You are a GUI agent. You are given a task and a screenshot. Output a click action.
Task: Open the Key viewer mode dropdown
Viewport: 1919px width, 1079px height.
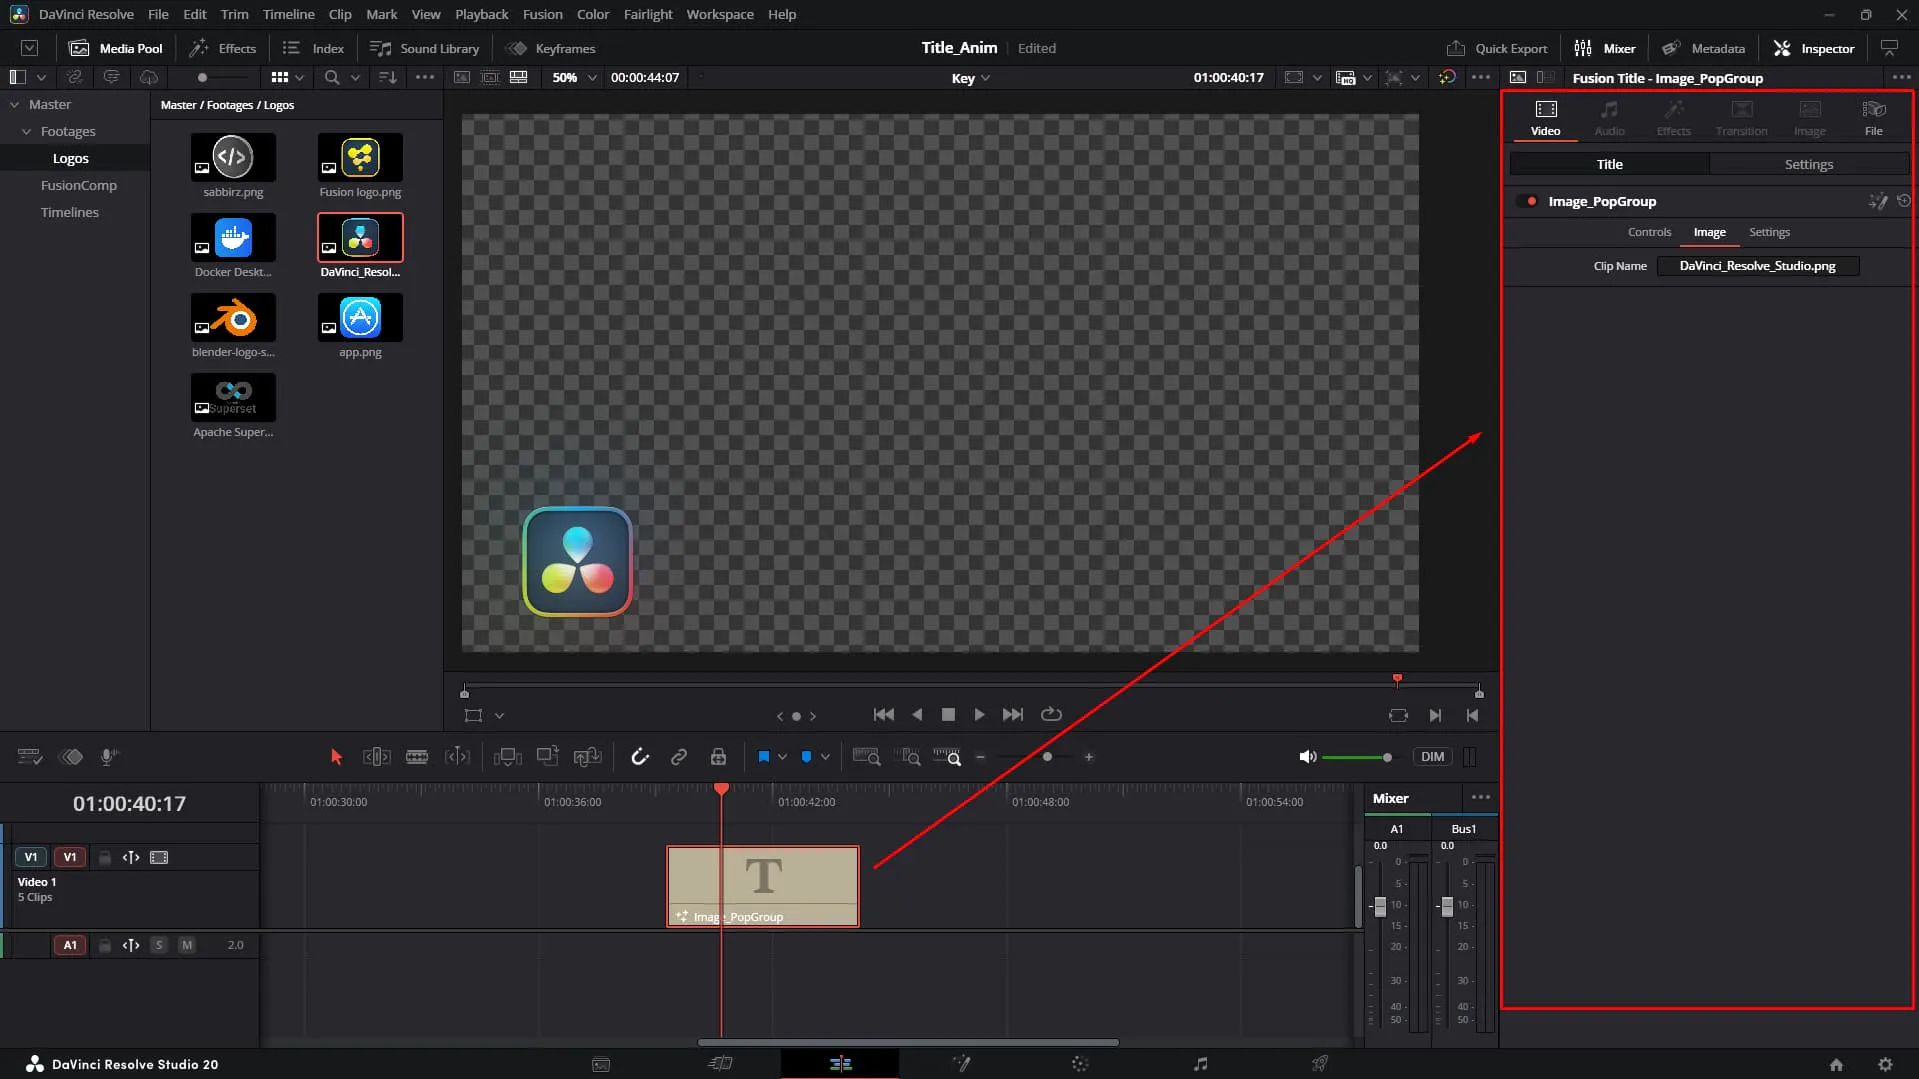970,78
